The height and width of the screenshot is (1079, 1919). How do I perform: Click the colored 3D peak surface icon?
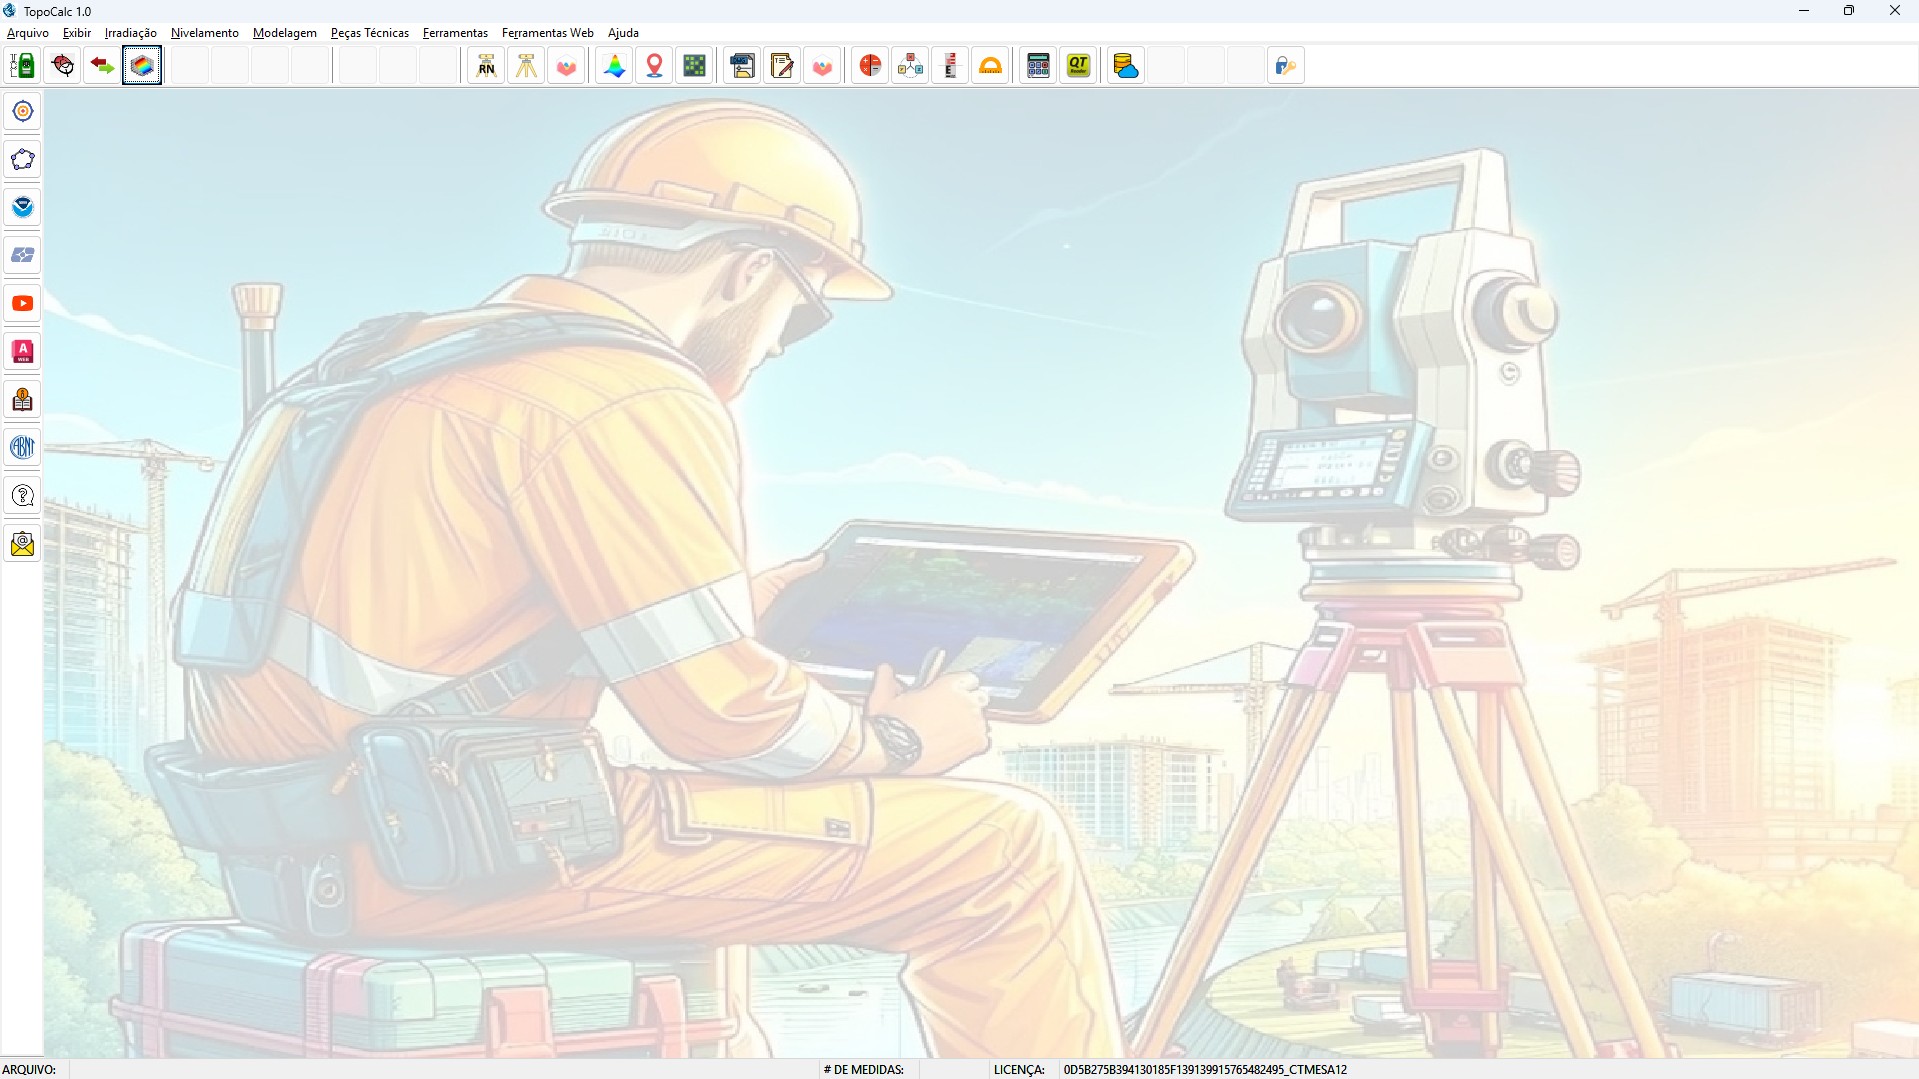pyautogui.click(x=615, y=66)
